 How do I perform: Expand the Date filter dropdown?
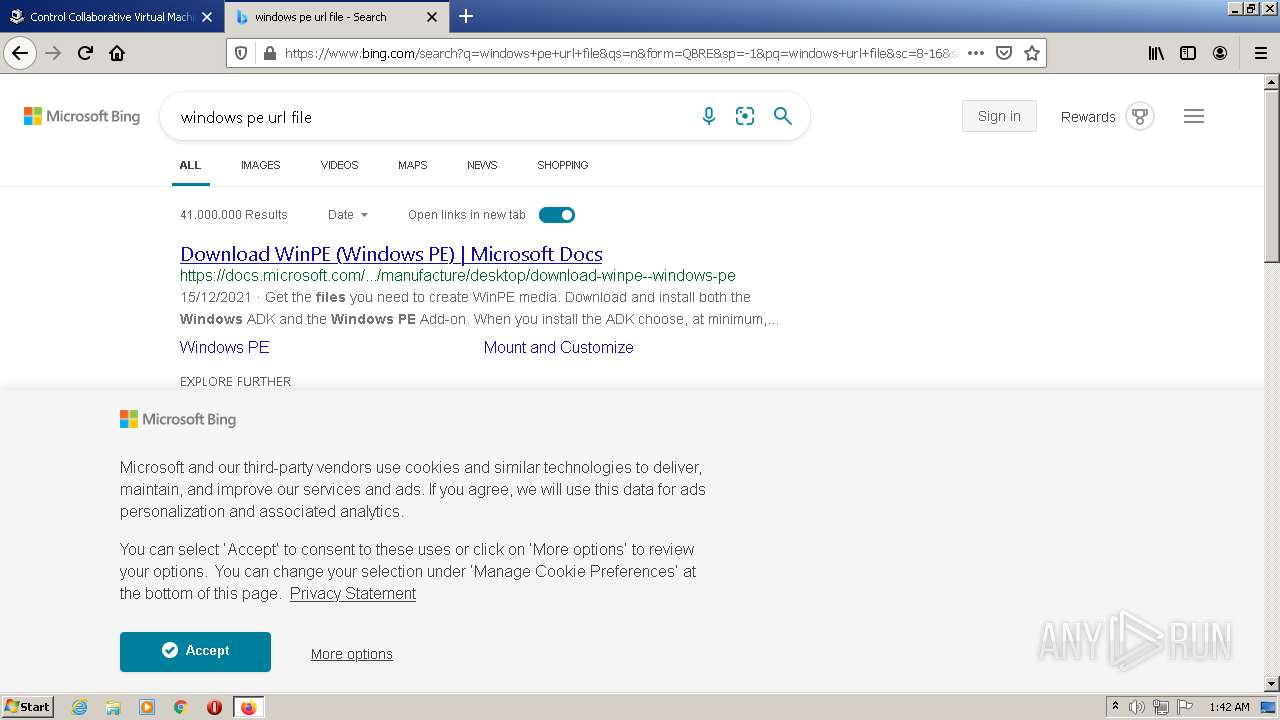click(x=348, y=215)
